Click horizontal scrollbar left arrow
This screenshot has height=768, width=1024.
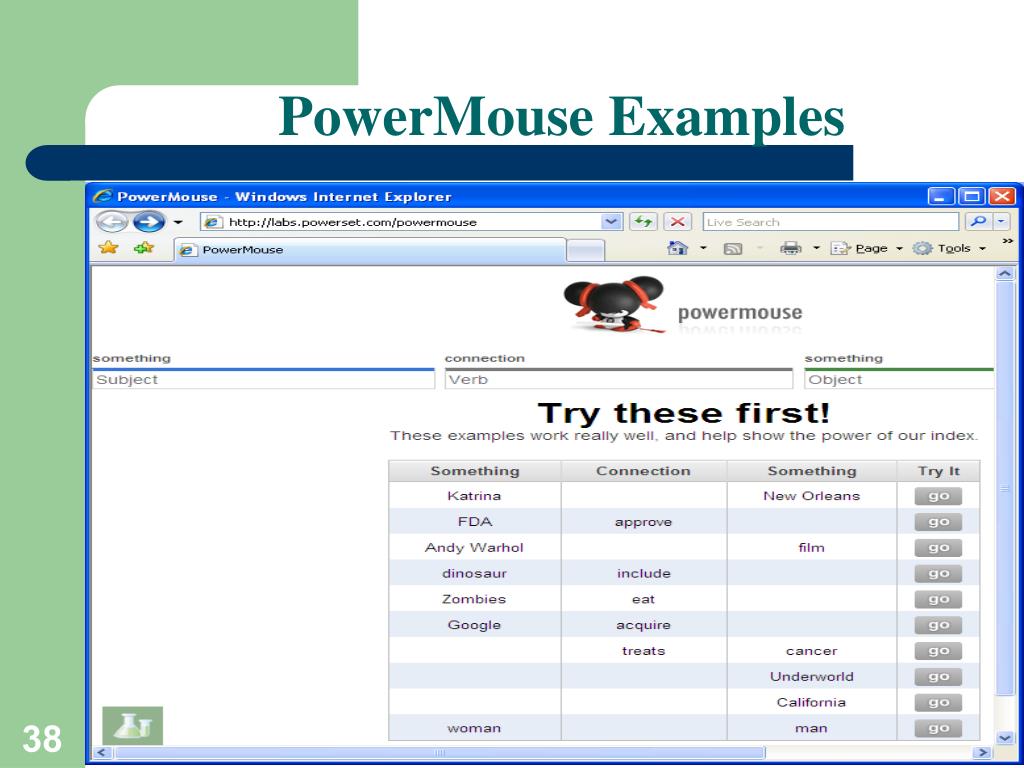pyautogui.click(x=101, y=752)
